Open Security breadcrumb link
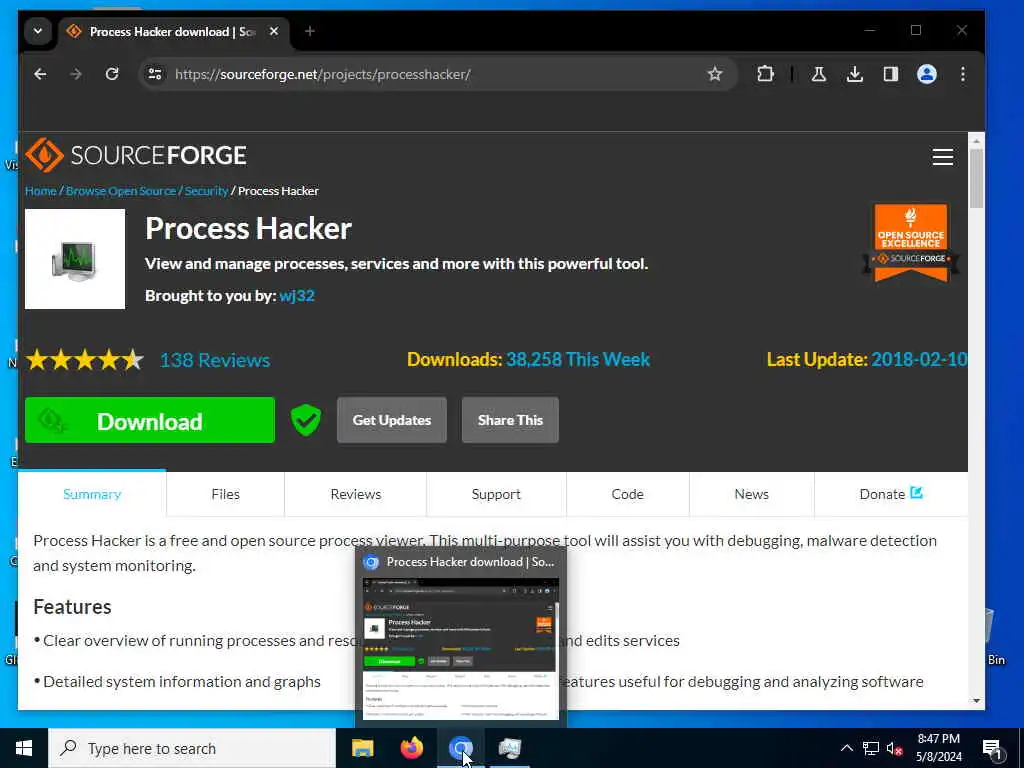This screenshot has height=768, width=1024. 206,191
